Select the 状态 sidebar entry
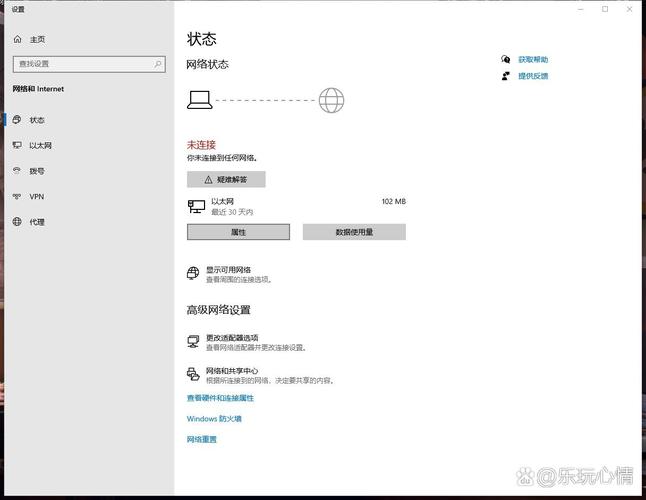This screenshot has height=500, width=646. 89,120
